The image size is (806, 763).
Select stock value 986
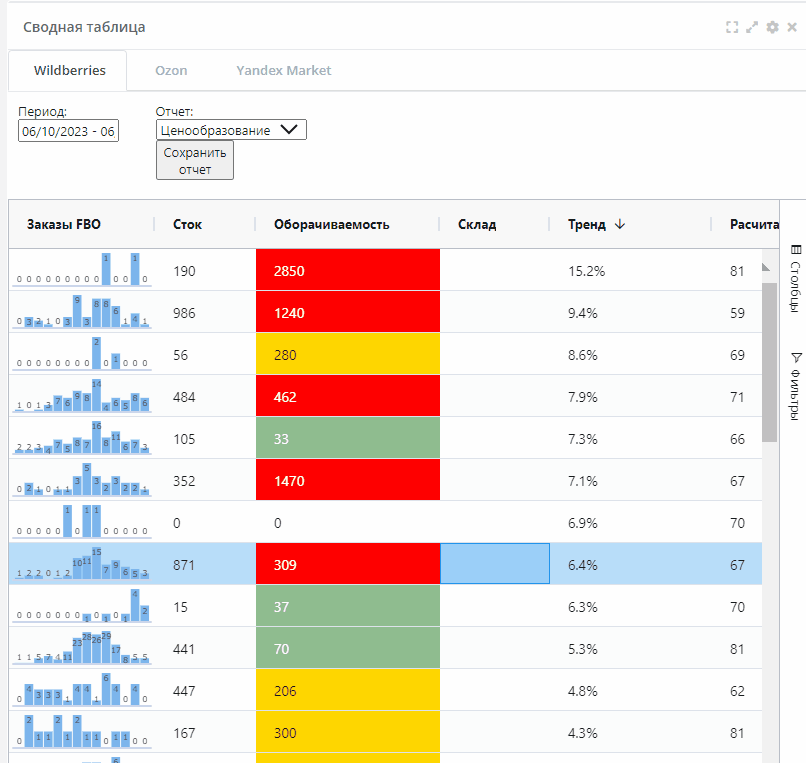pos(184,313)
